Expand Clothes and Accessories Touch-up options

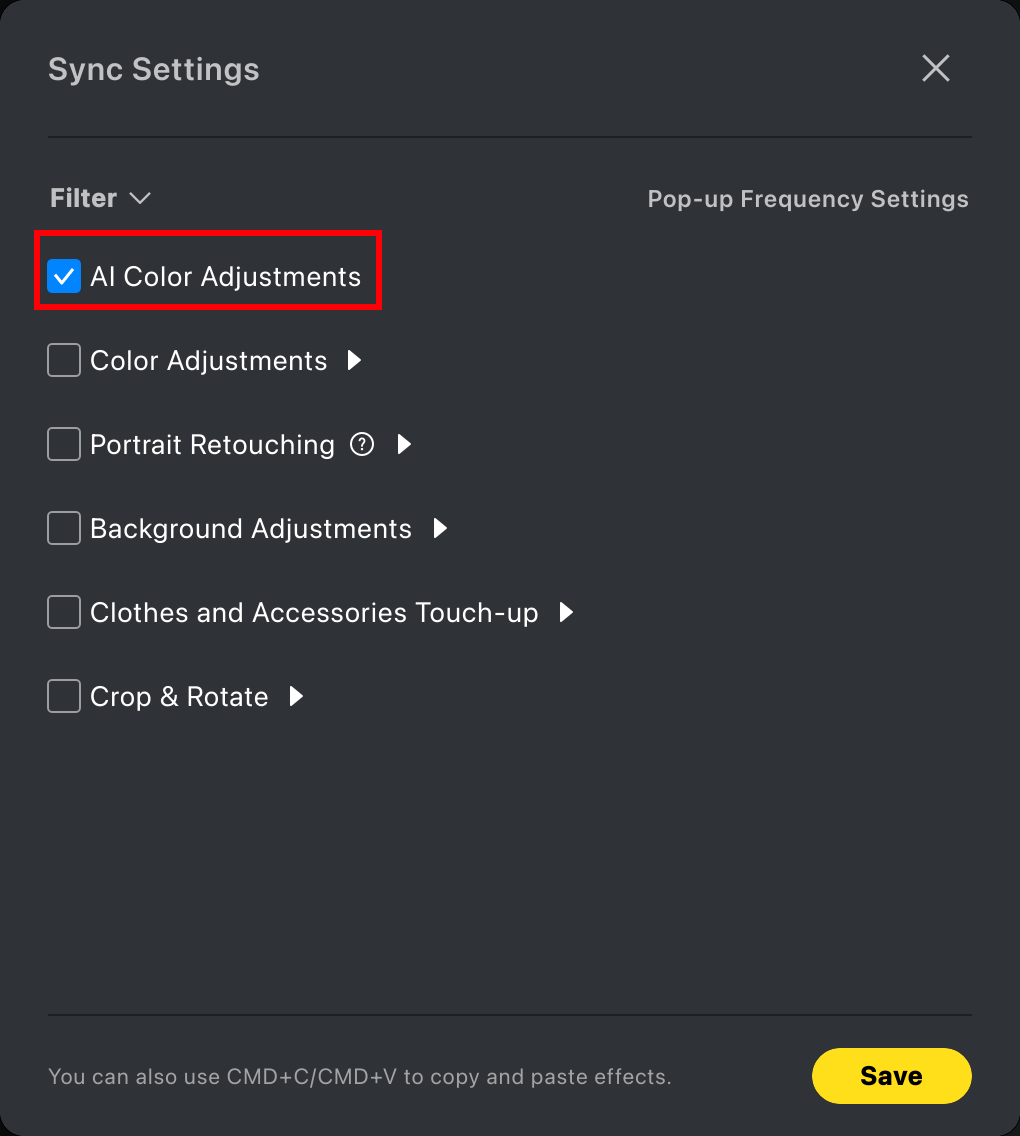point(566,612)
